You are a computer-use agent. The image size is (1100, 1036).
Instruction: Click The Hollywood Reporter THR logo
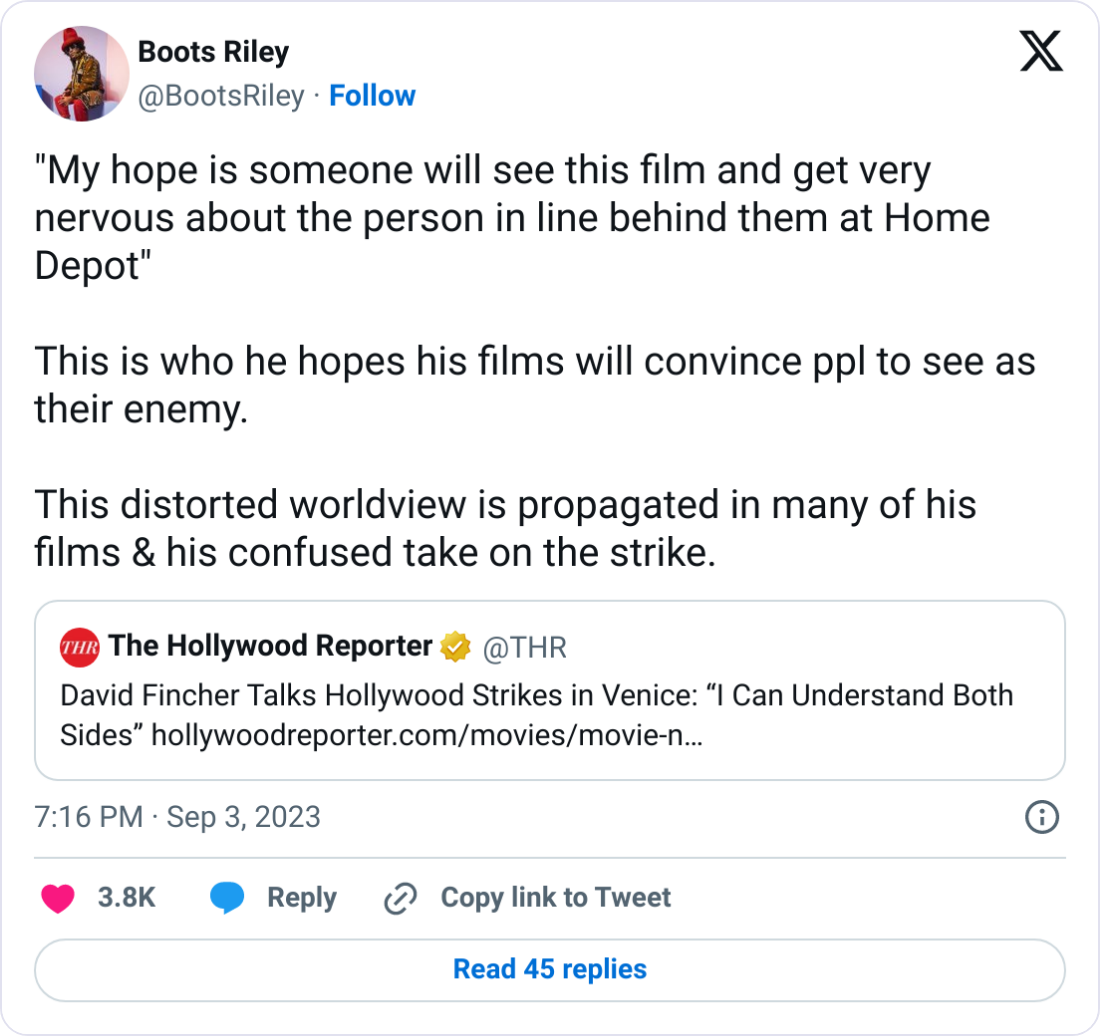point(80,646)
